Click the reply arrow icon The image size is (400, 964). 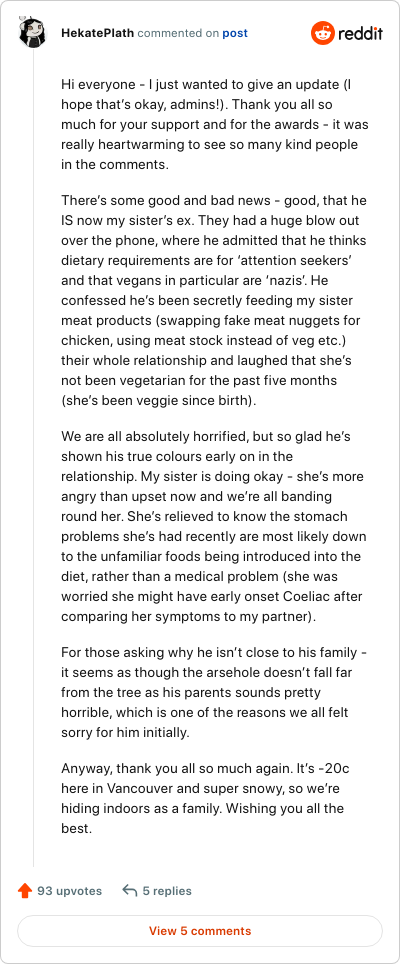click(130, 891)
